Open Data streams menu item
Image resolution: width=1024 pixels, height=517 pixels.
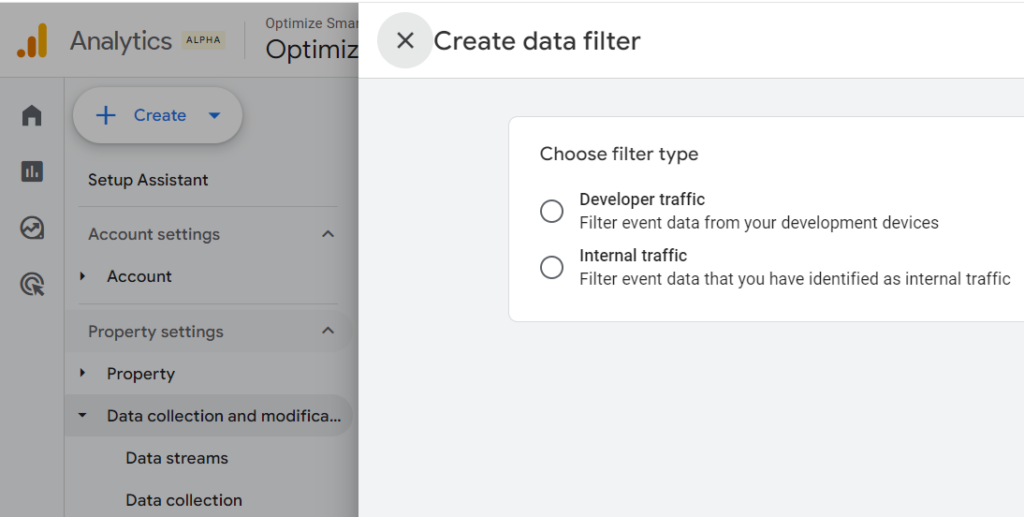pyautogui.click(x=177, y=458)
